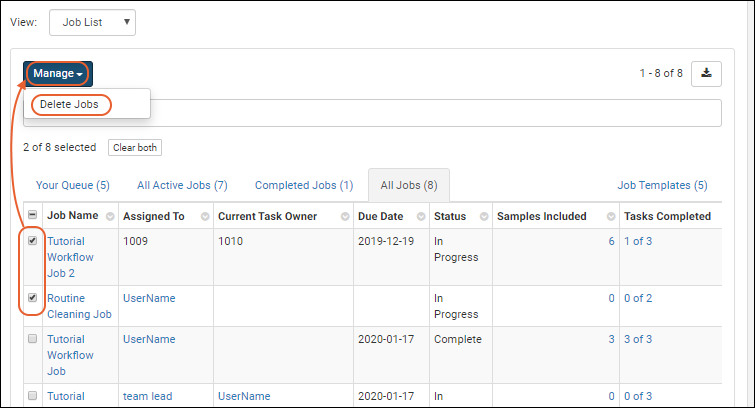Uncheck the Routine Cleaning Job checkbox
Viewport: 755px width, 408px height.
tap(32, 298)
